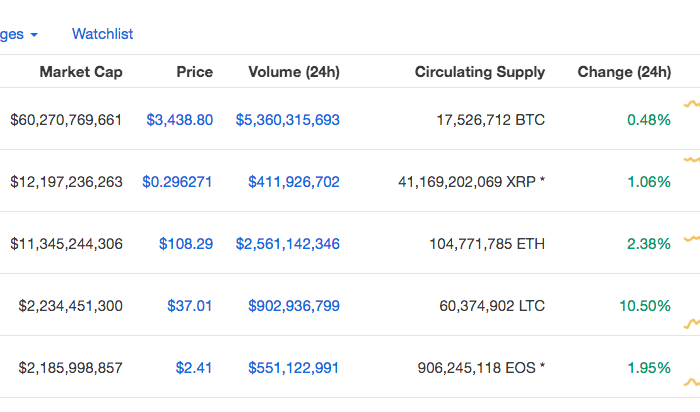Viewport: 700px width, 412px height.
Task: Open XRP 7-day sparkline chart
Action: [692, 159]
